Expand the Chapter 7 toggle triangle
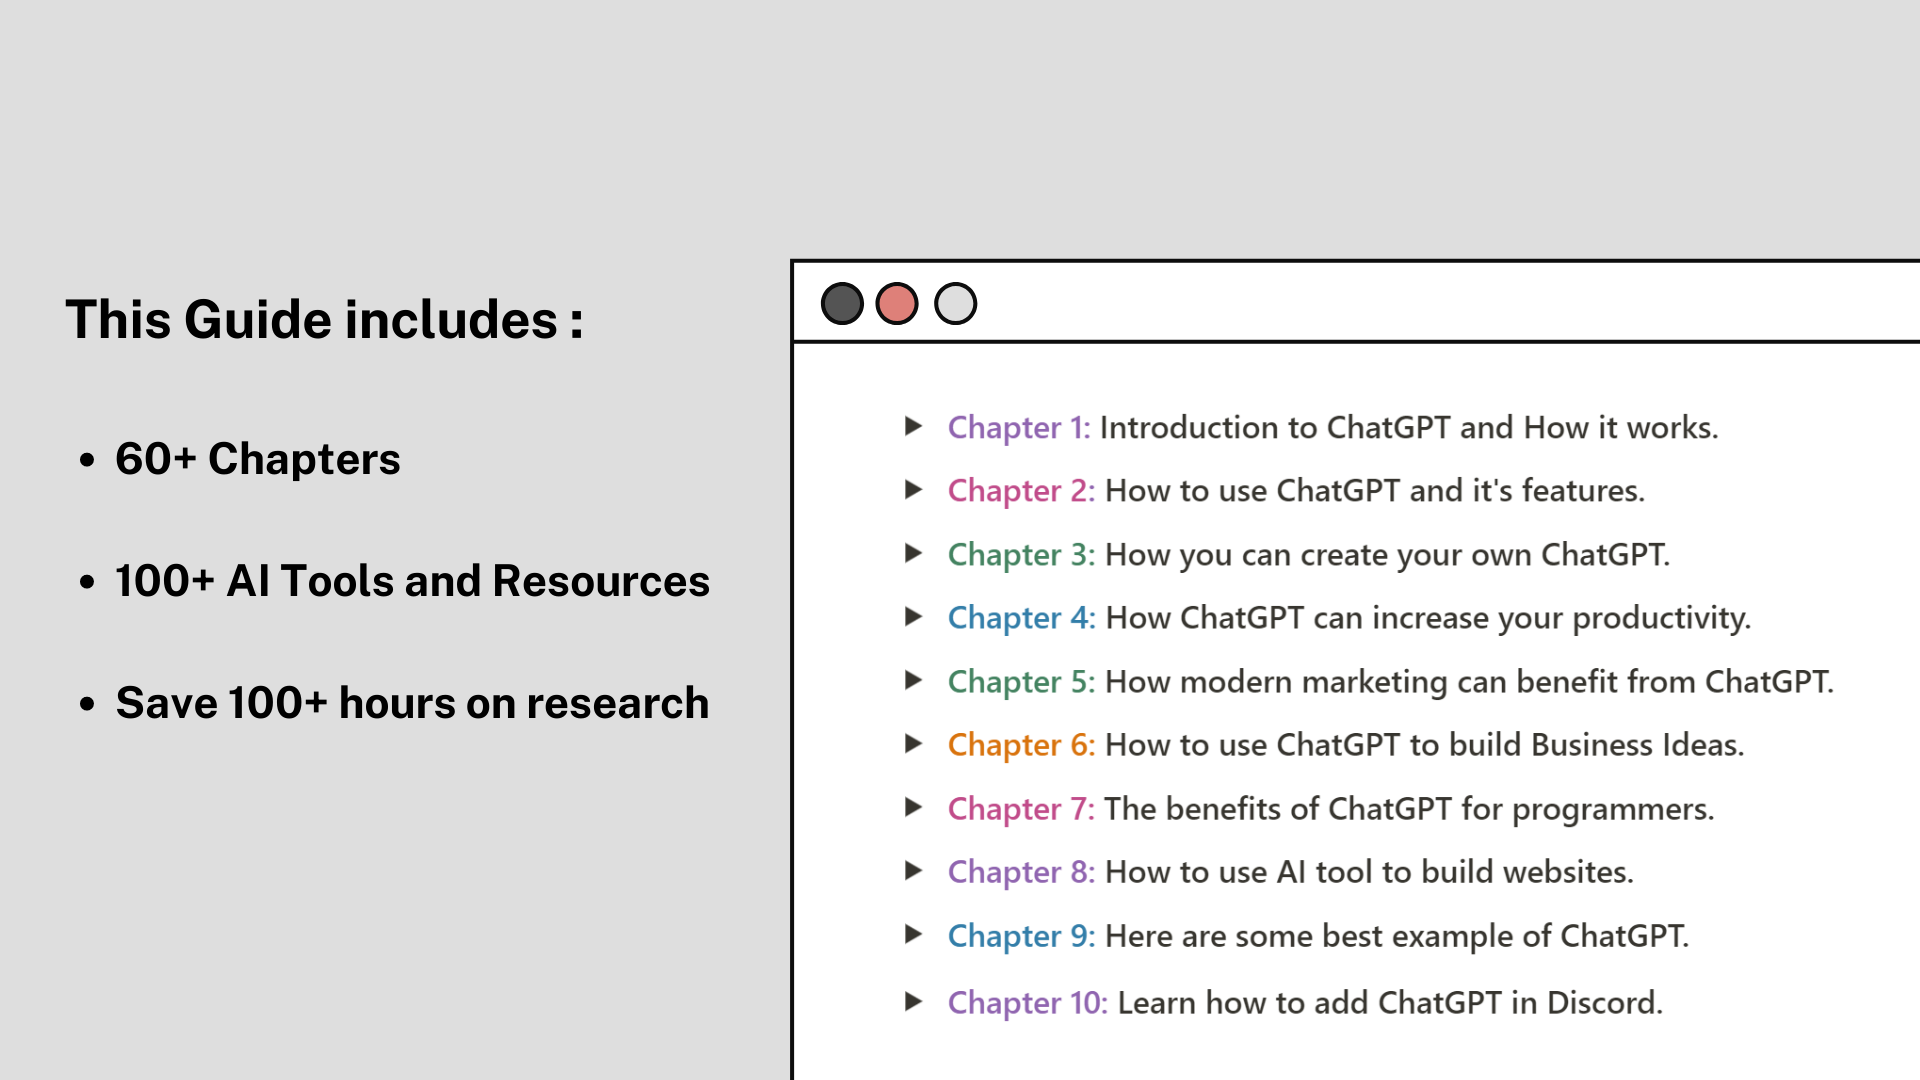This screenshot has width=1920, height=1080. pyautogui.click(x=913, y=807)
